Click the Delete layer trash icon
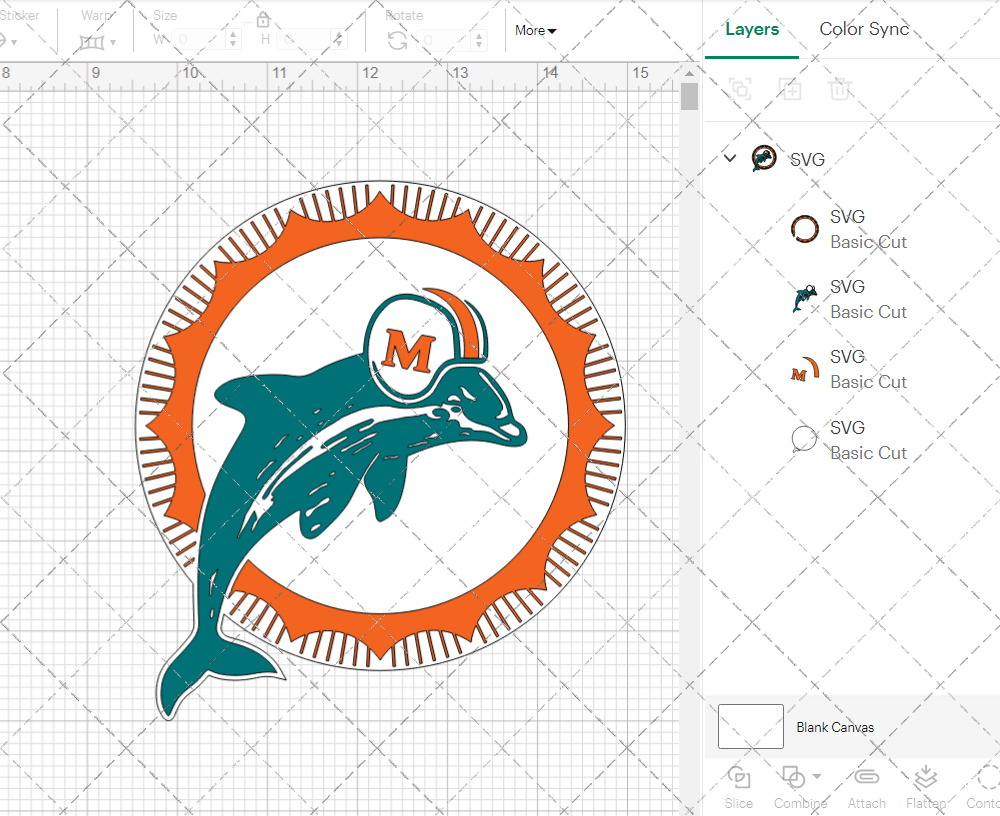This screenshot has height=816, width=1000. click(x=840, y=89)
